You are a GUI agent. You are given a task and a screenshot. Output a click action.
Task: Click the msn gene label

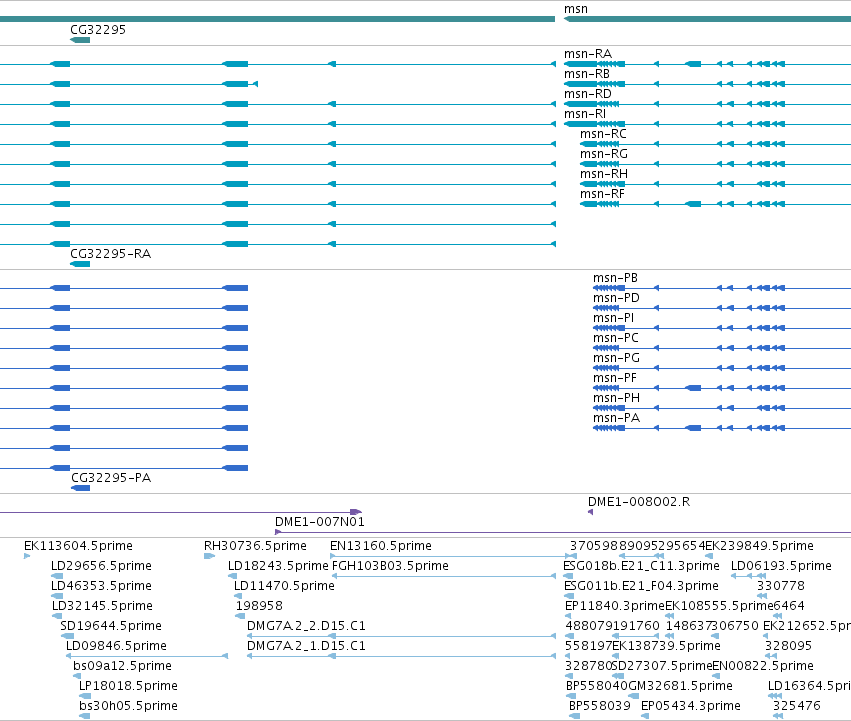point(575,9)
